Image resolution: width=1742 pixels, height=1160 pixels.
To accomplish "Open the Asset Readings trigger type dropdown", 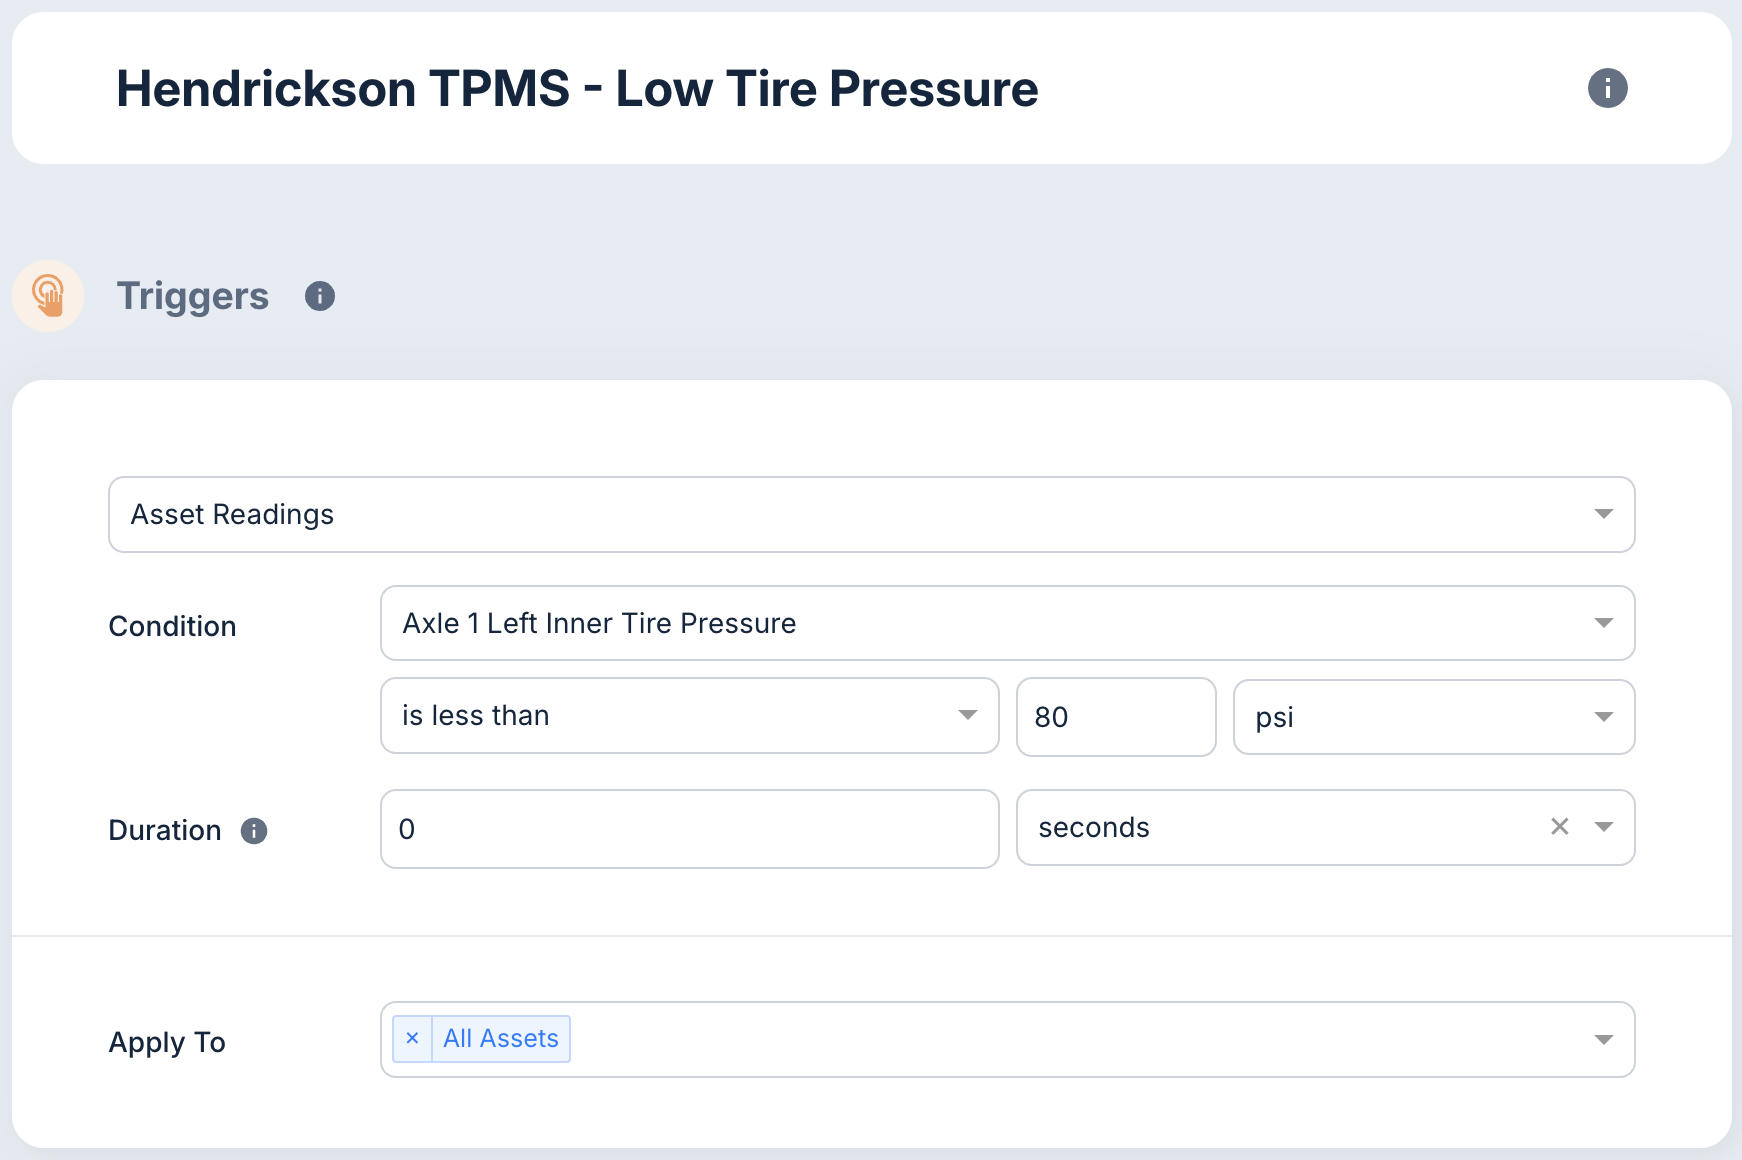I will (870, 514).
